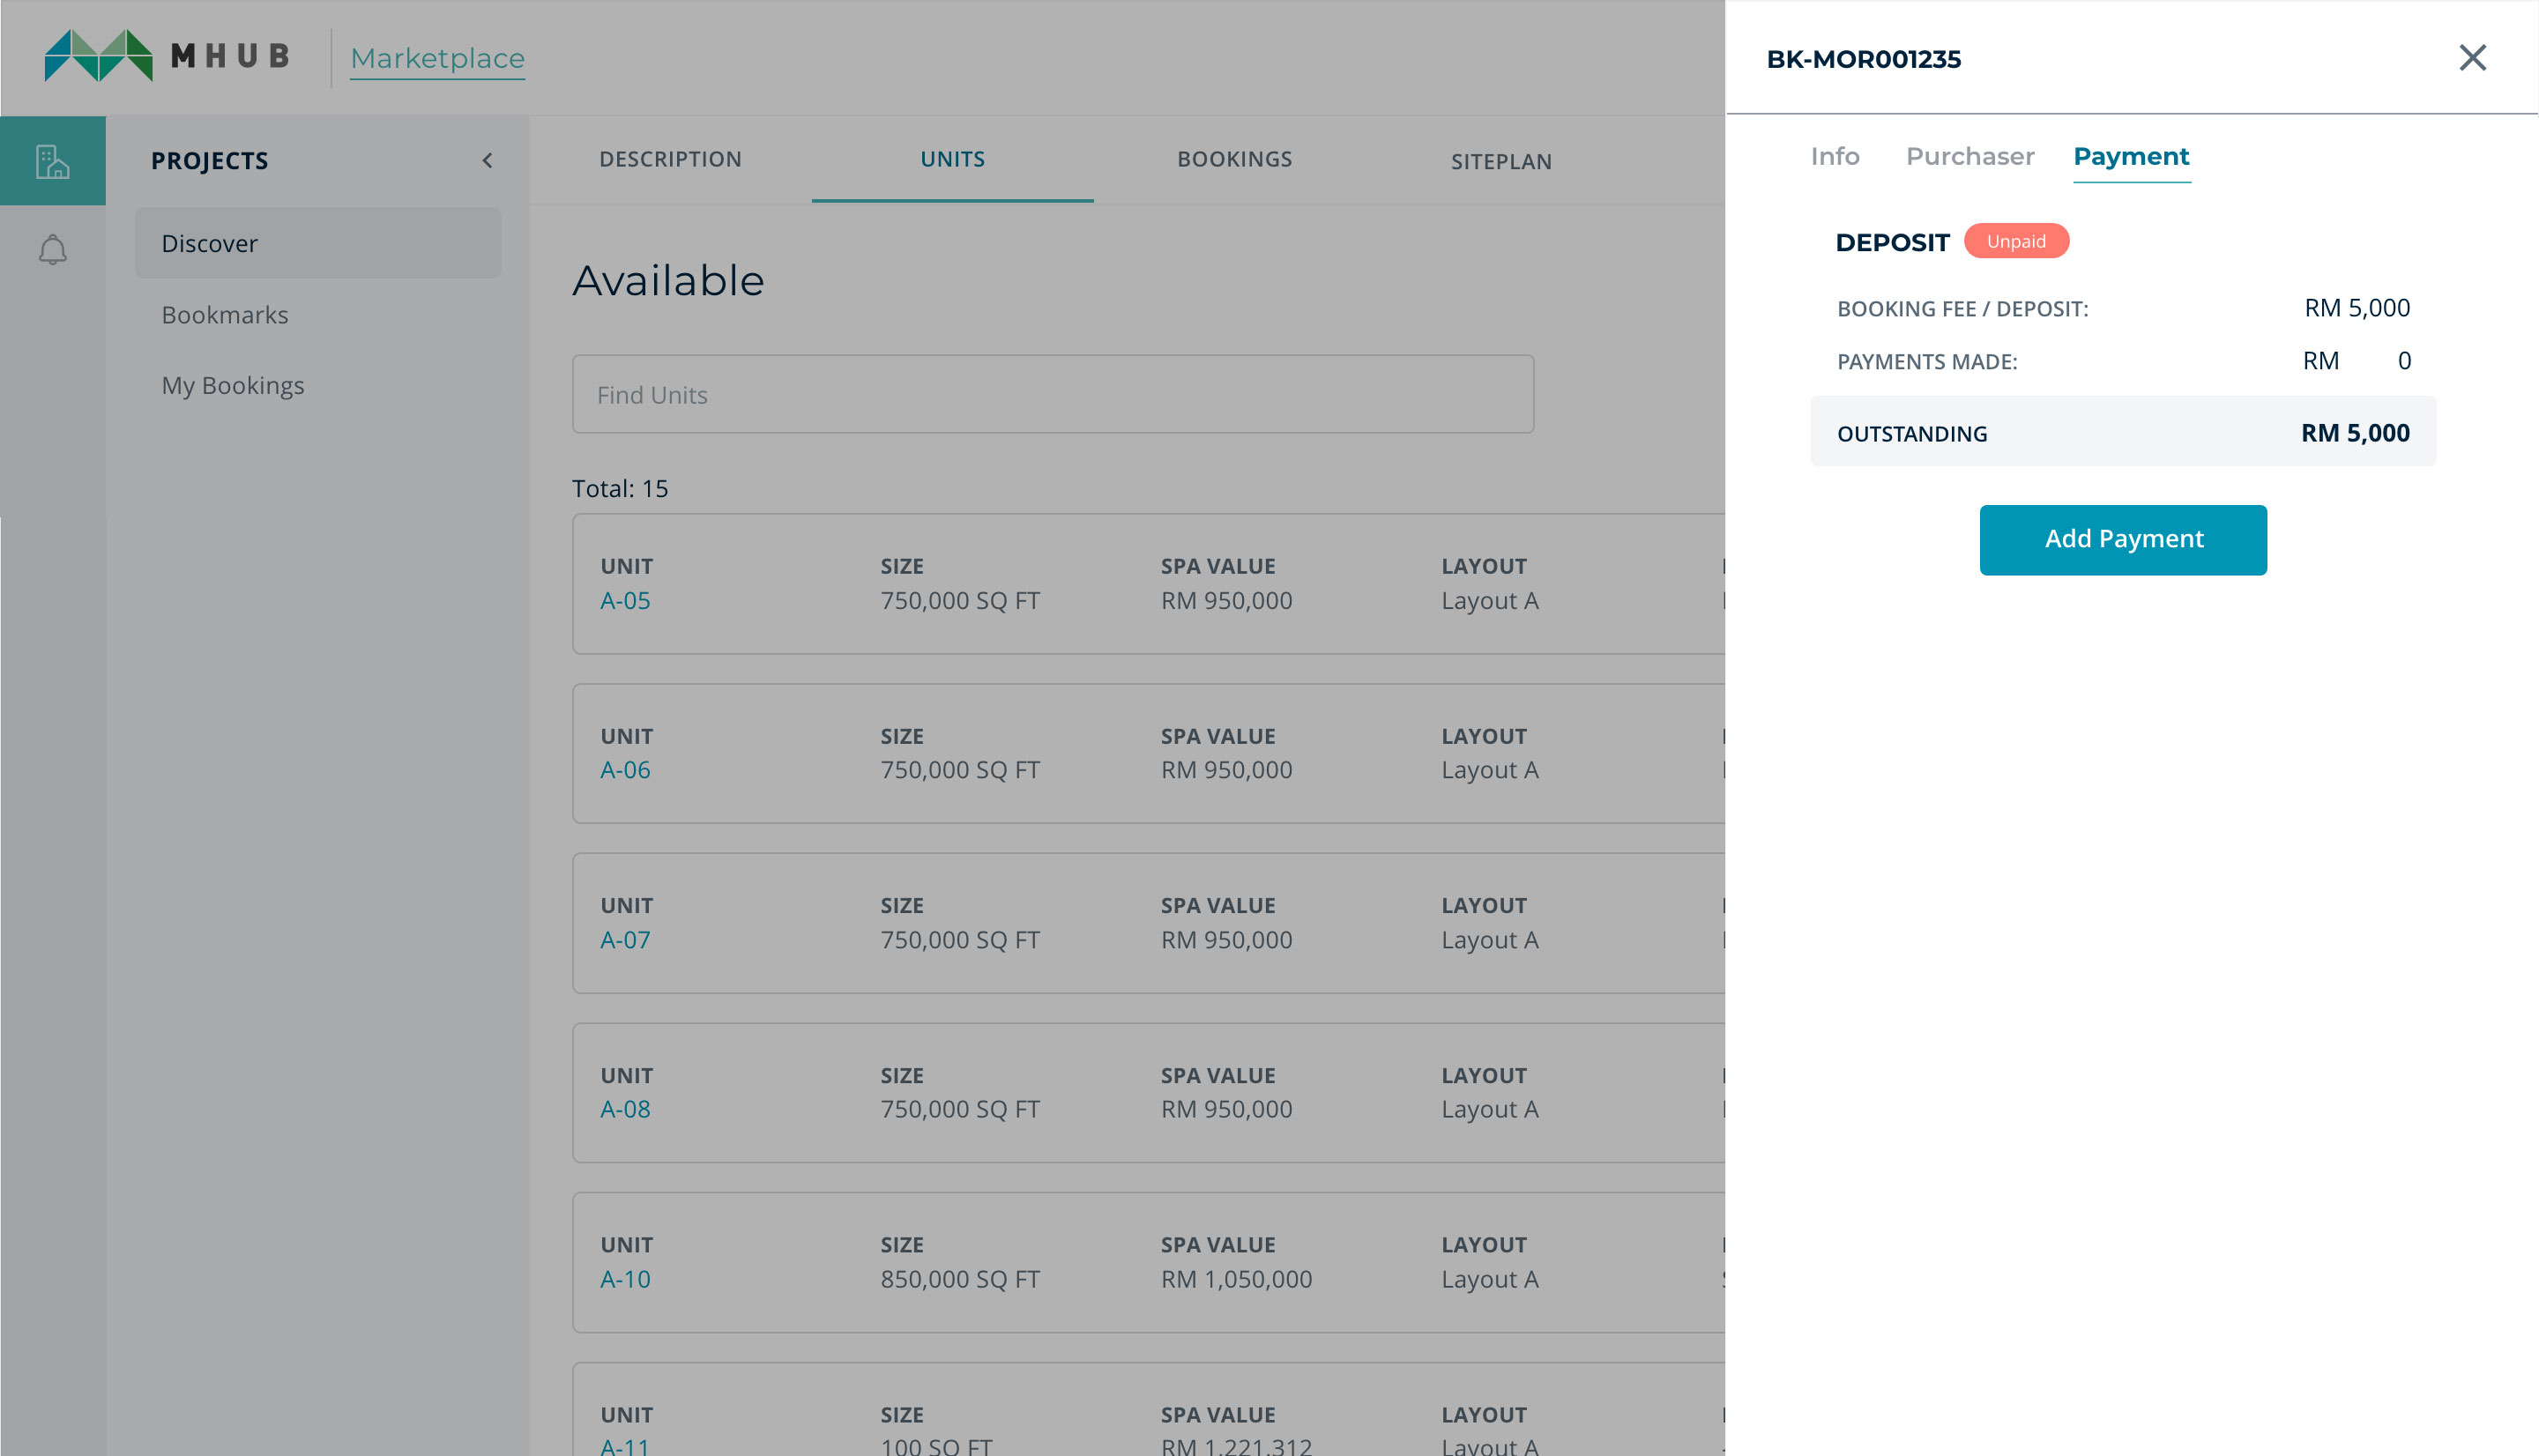
Task: Switch to the Info tab
Action: tap(1834, 157)
